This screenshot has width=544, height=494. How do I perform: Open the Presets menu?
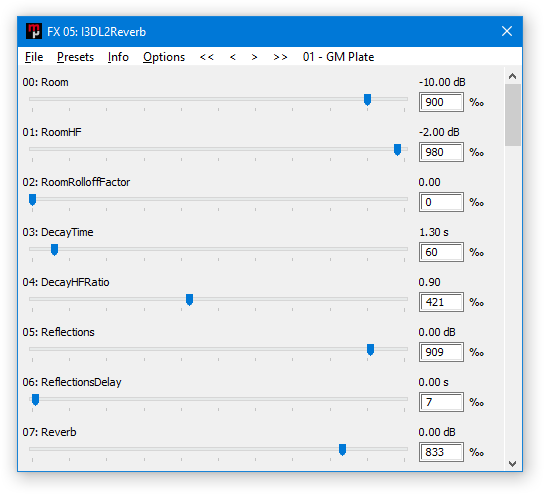coord(75,57)
